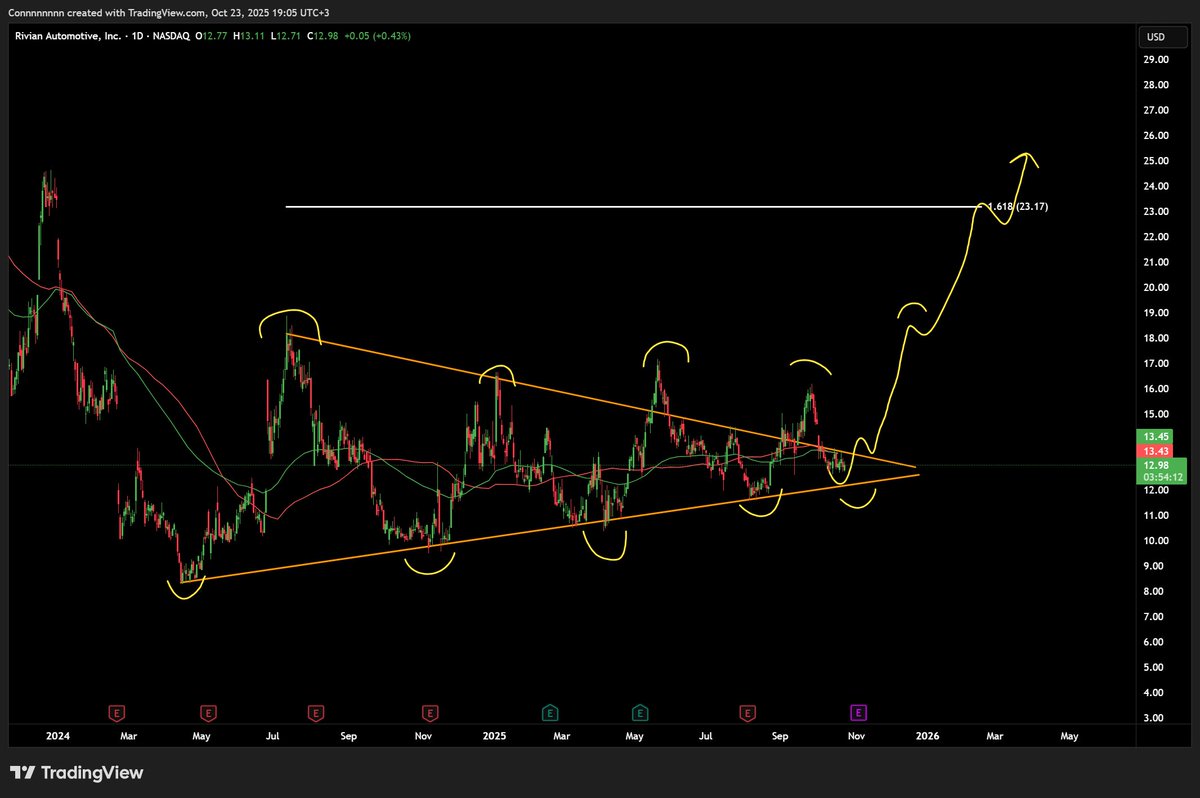Click the red earnings marker above May 2024
1200x798 pixels.
208,713
